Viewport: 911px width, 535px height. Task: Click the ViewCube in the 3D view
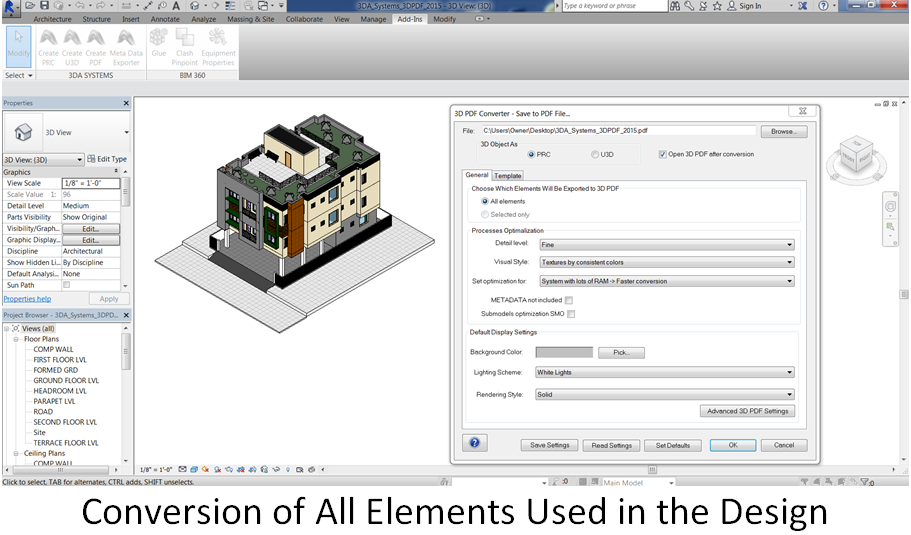click(856, 156)
